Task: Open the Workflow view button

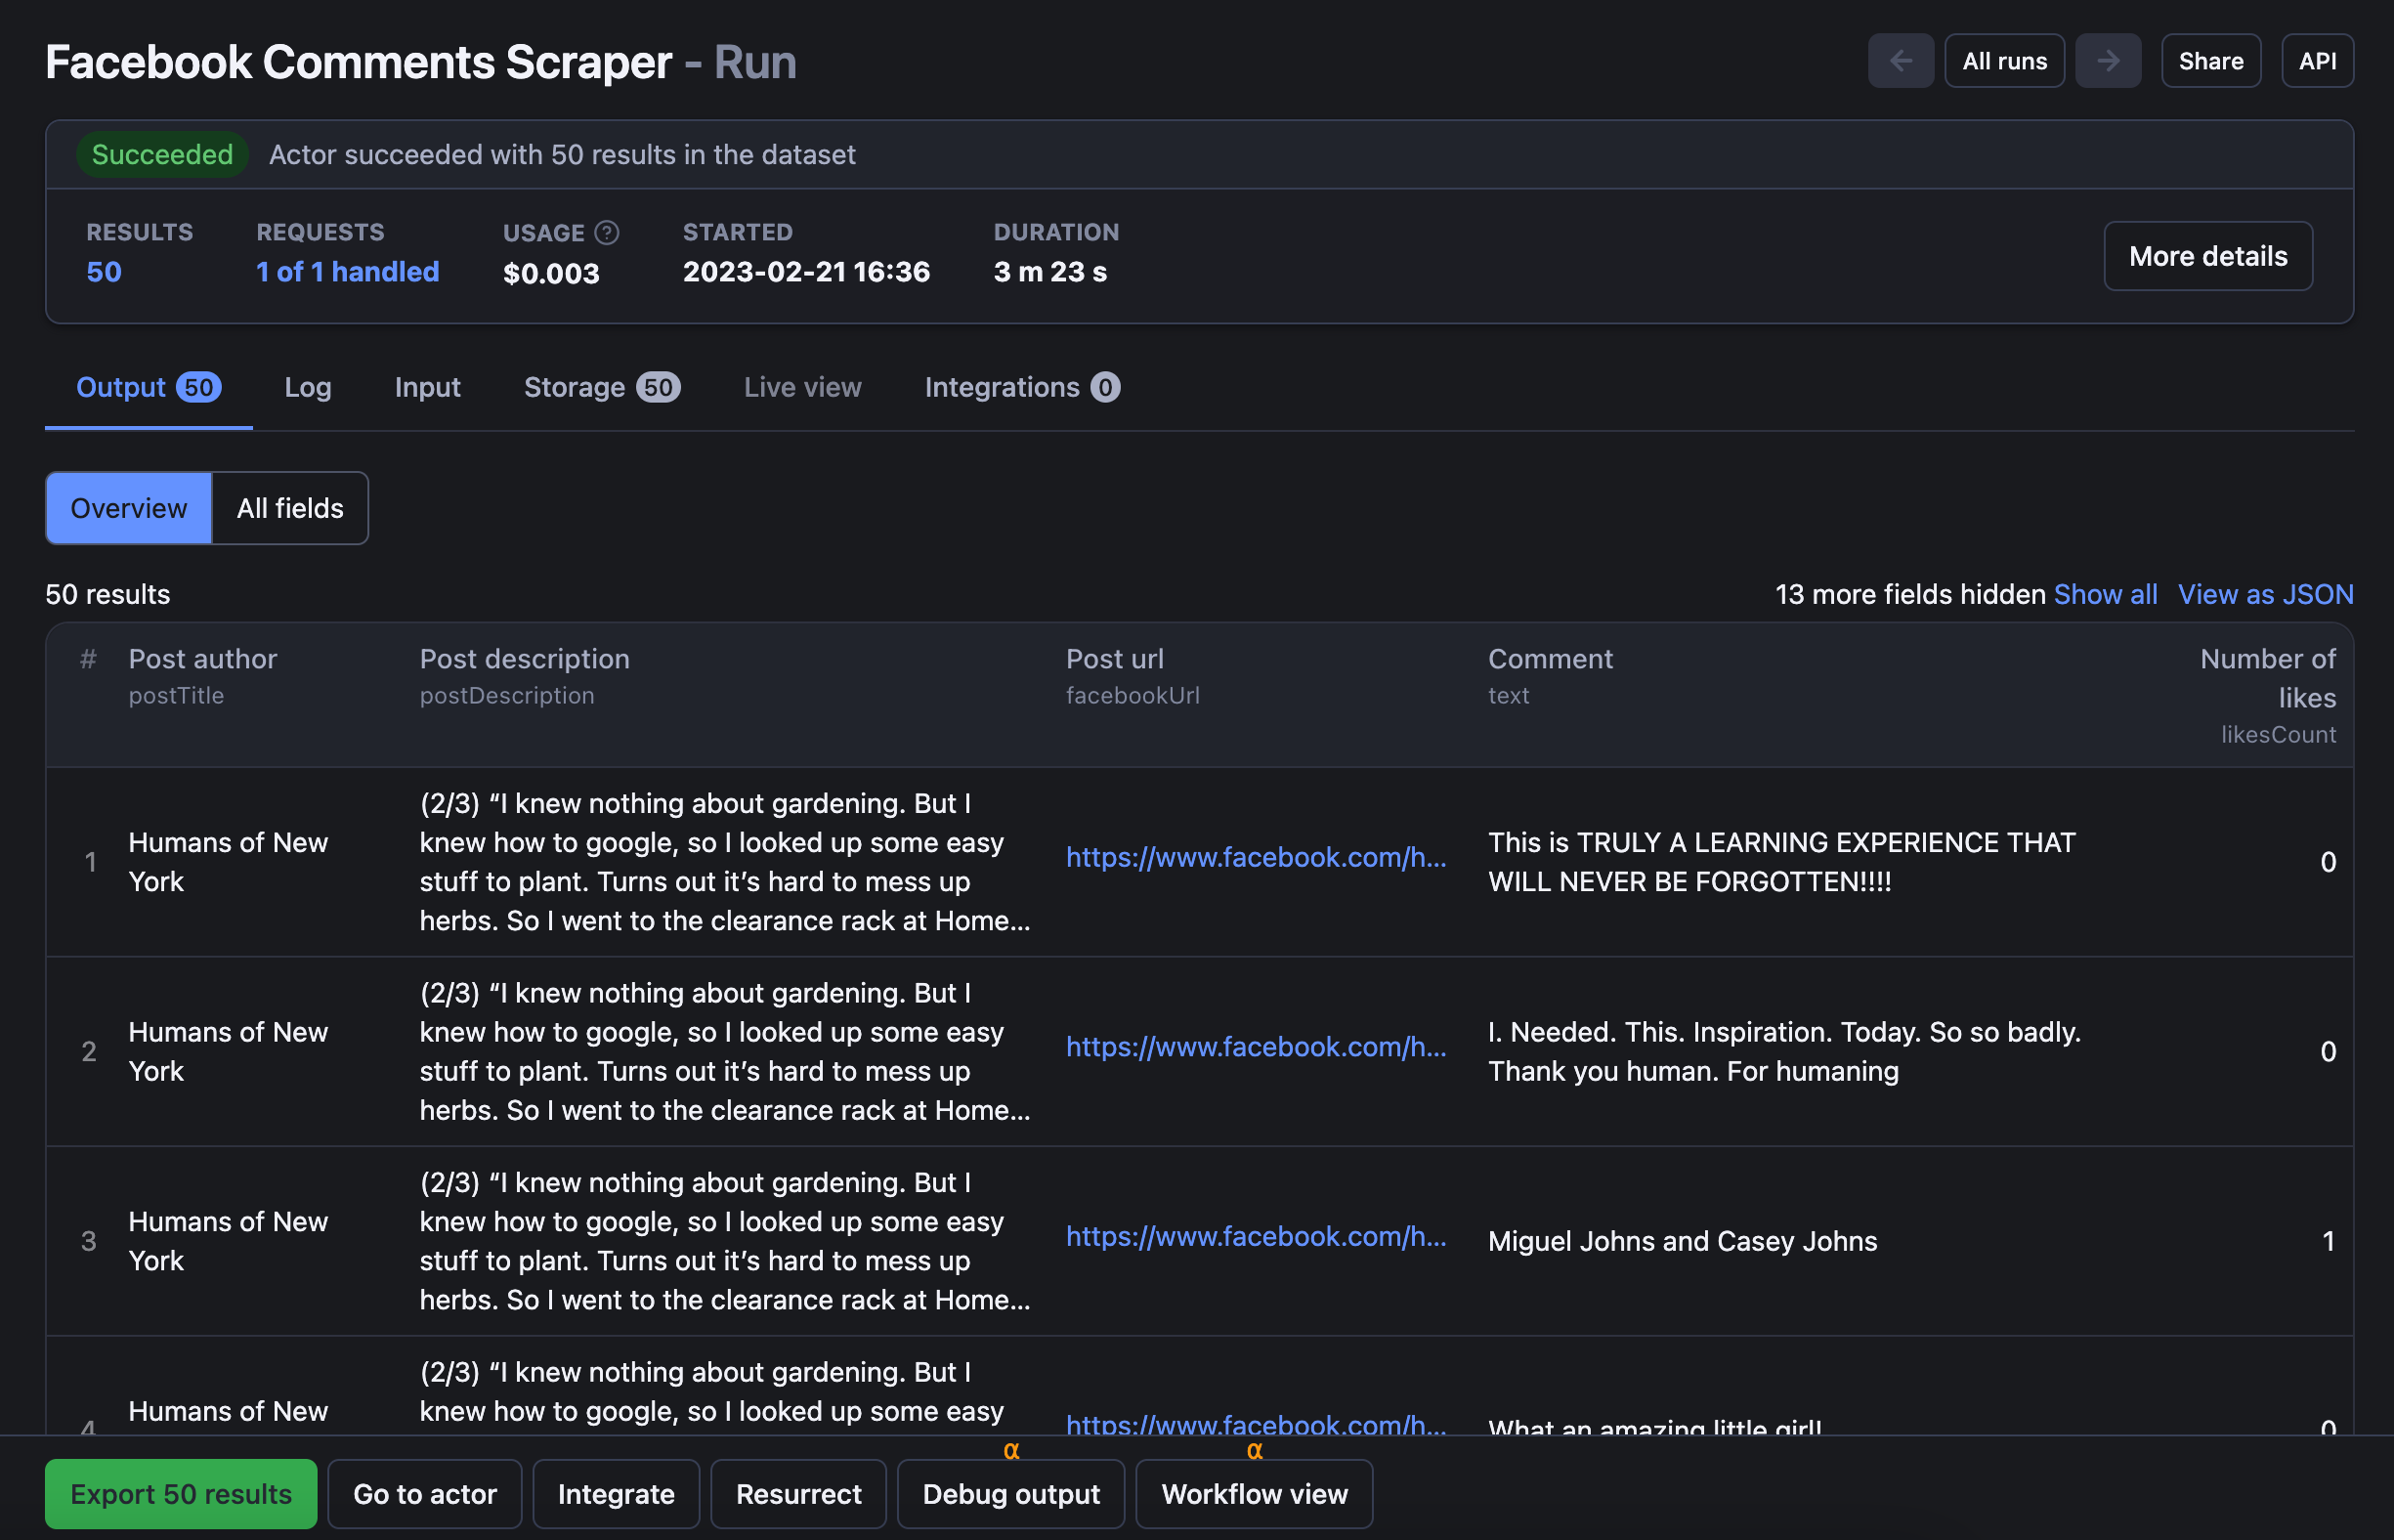Action: [x=1254, y=1494]
